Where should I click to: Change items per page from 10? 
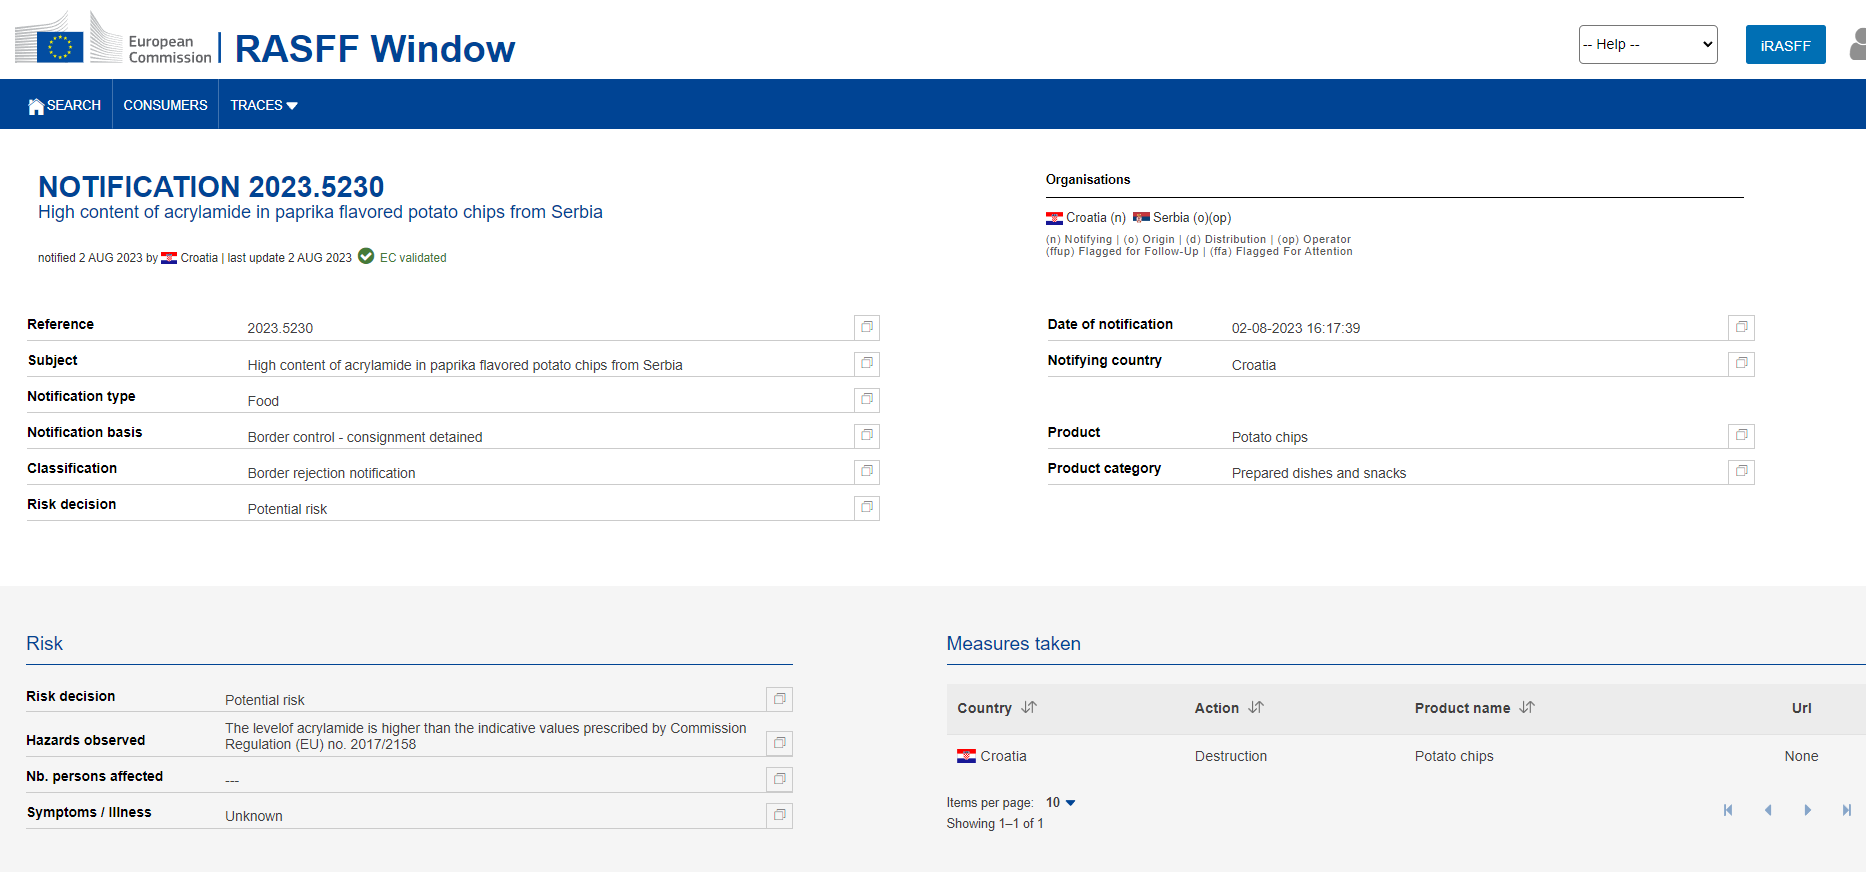coord(1060,802)
